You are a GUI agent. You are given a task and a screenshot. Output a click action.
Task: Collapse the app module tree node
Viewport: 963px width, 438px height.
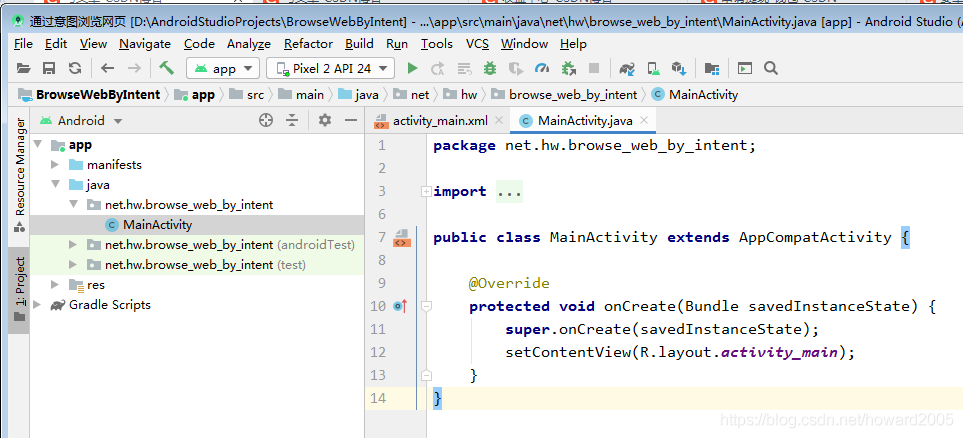[x=38, y=145]
